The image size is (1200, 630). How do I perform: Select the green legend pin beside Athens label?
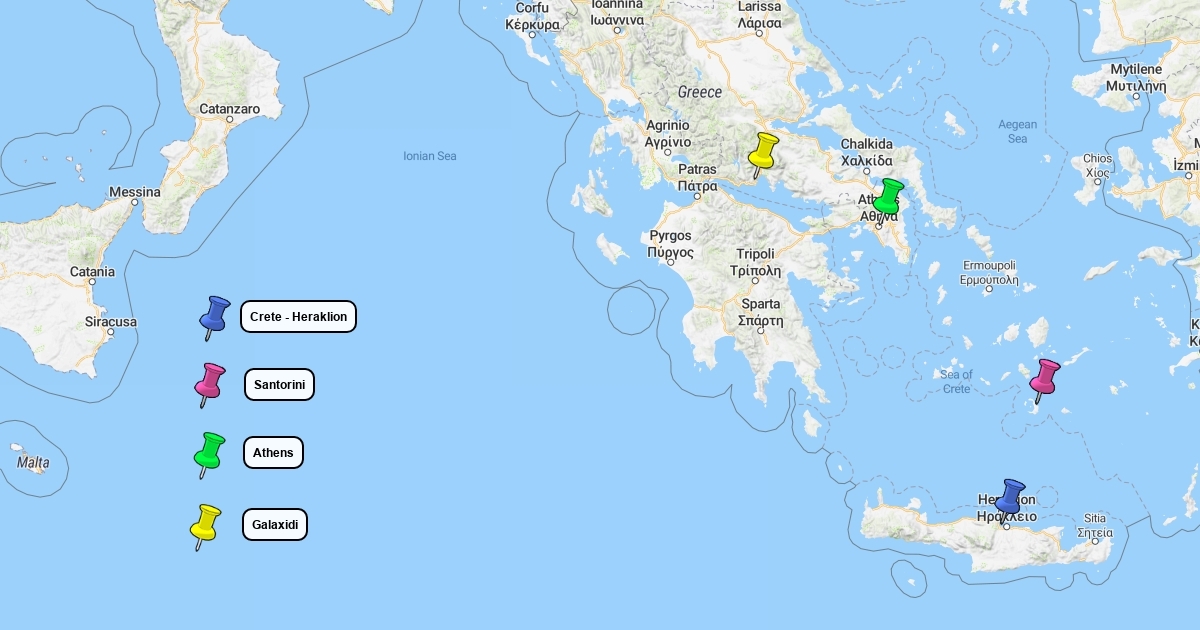pos(209,452)
